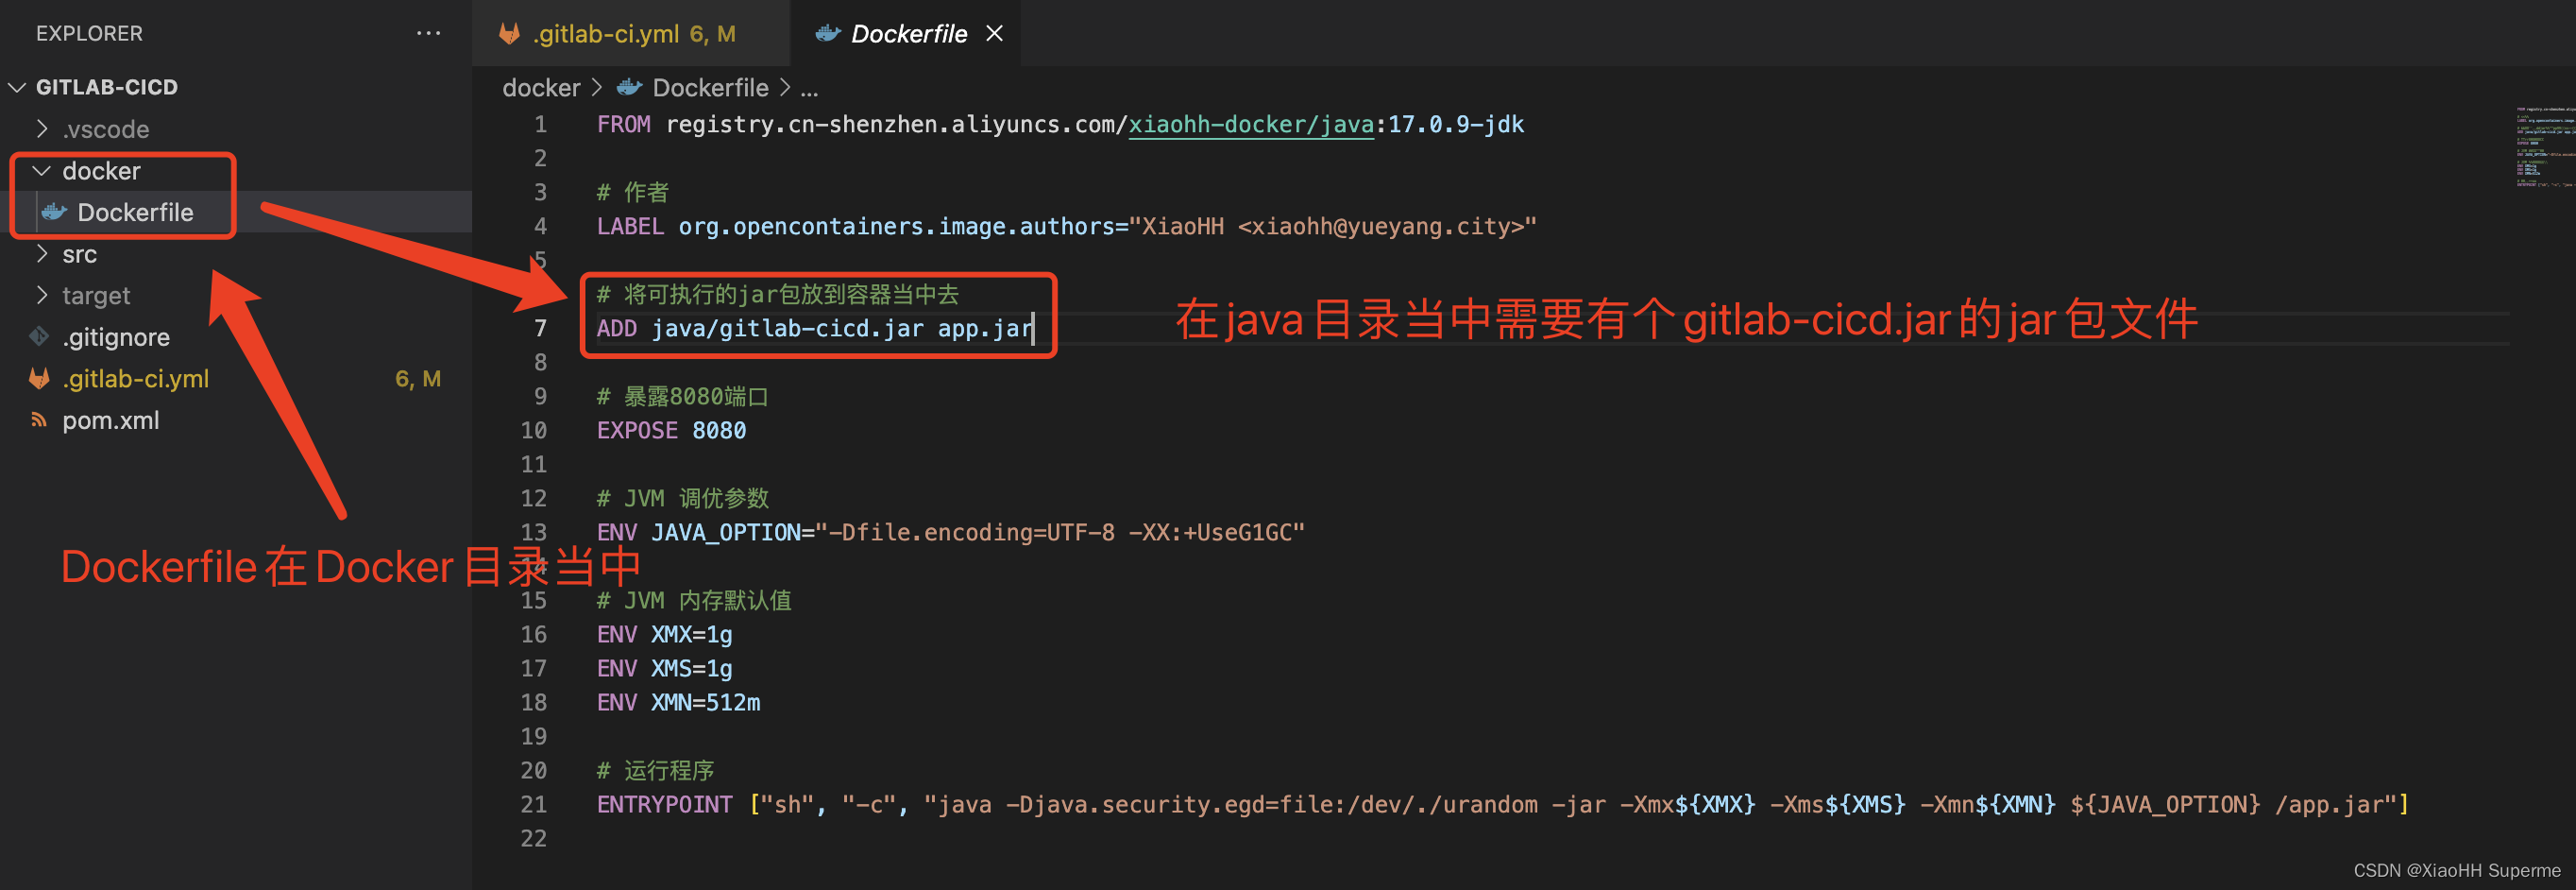The width and height of the screenshot is (2576, 890).
Task: Expand the src folder chevron
Action: pyautogui.click(x=42, y=254)
